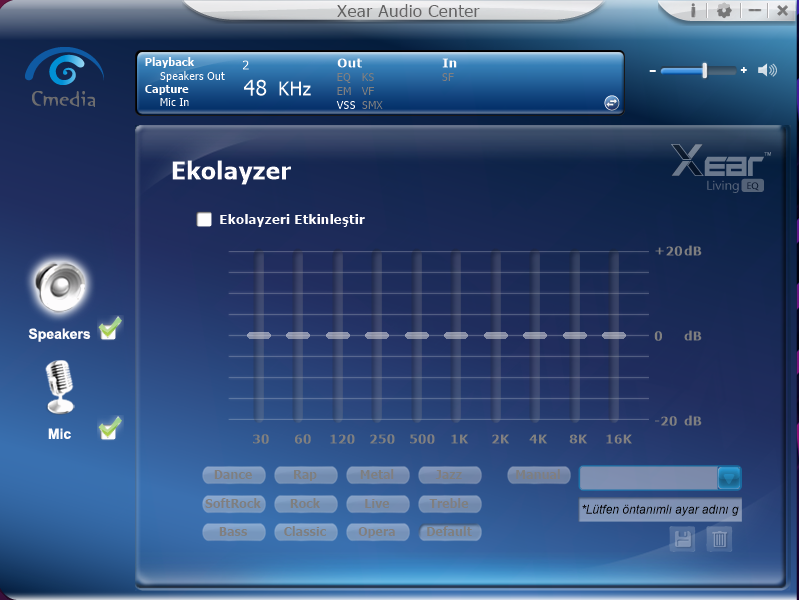Save preset with the floppy disk icon
The image size is (799, 600).
[682, 539]
